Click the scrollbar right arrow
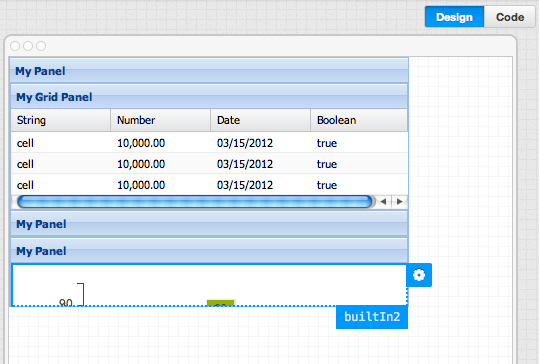 click(x=399, y=202)
